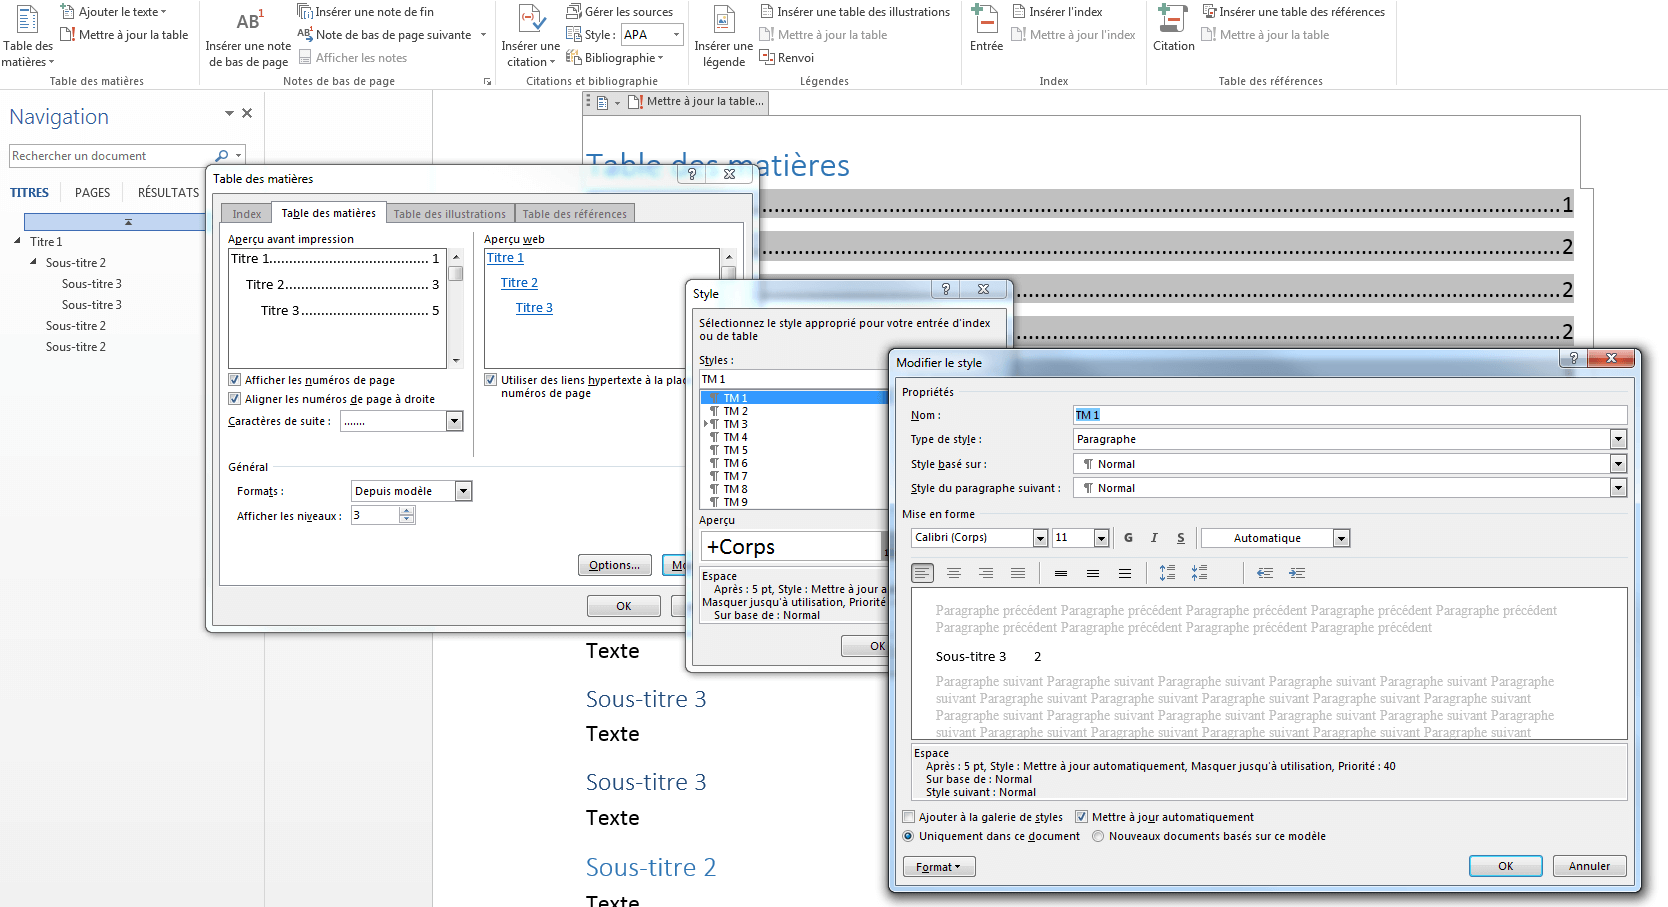Click Options... in Table des matières dialog
The height and width of the screenshot is (907, 1668).
614,565
